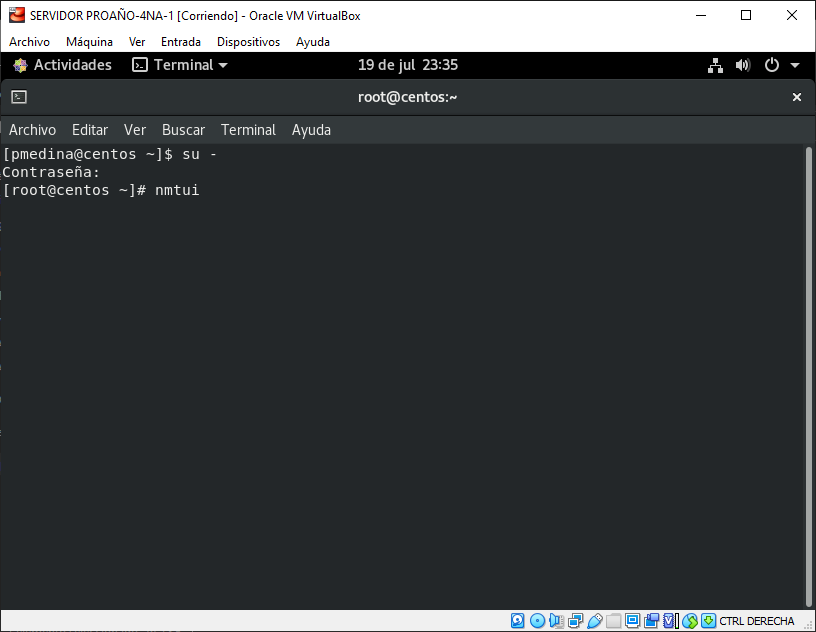The image size is (816, 632).
Task: Open the Terminal app menu dropdown
Action: click(x=180, y=65)
